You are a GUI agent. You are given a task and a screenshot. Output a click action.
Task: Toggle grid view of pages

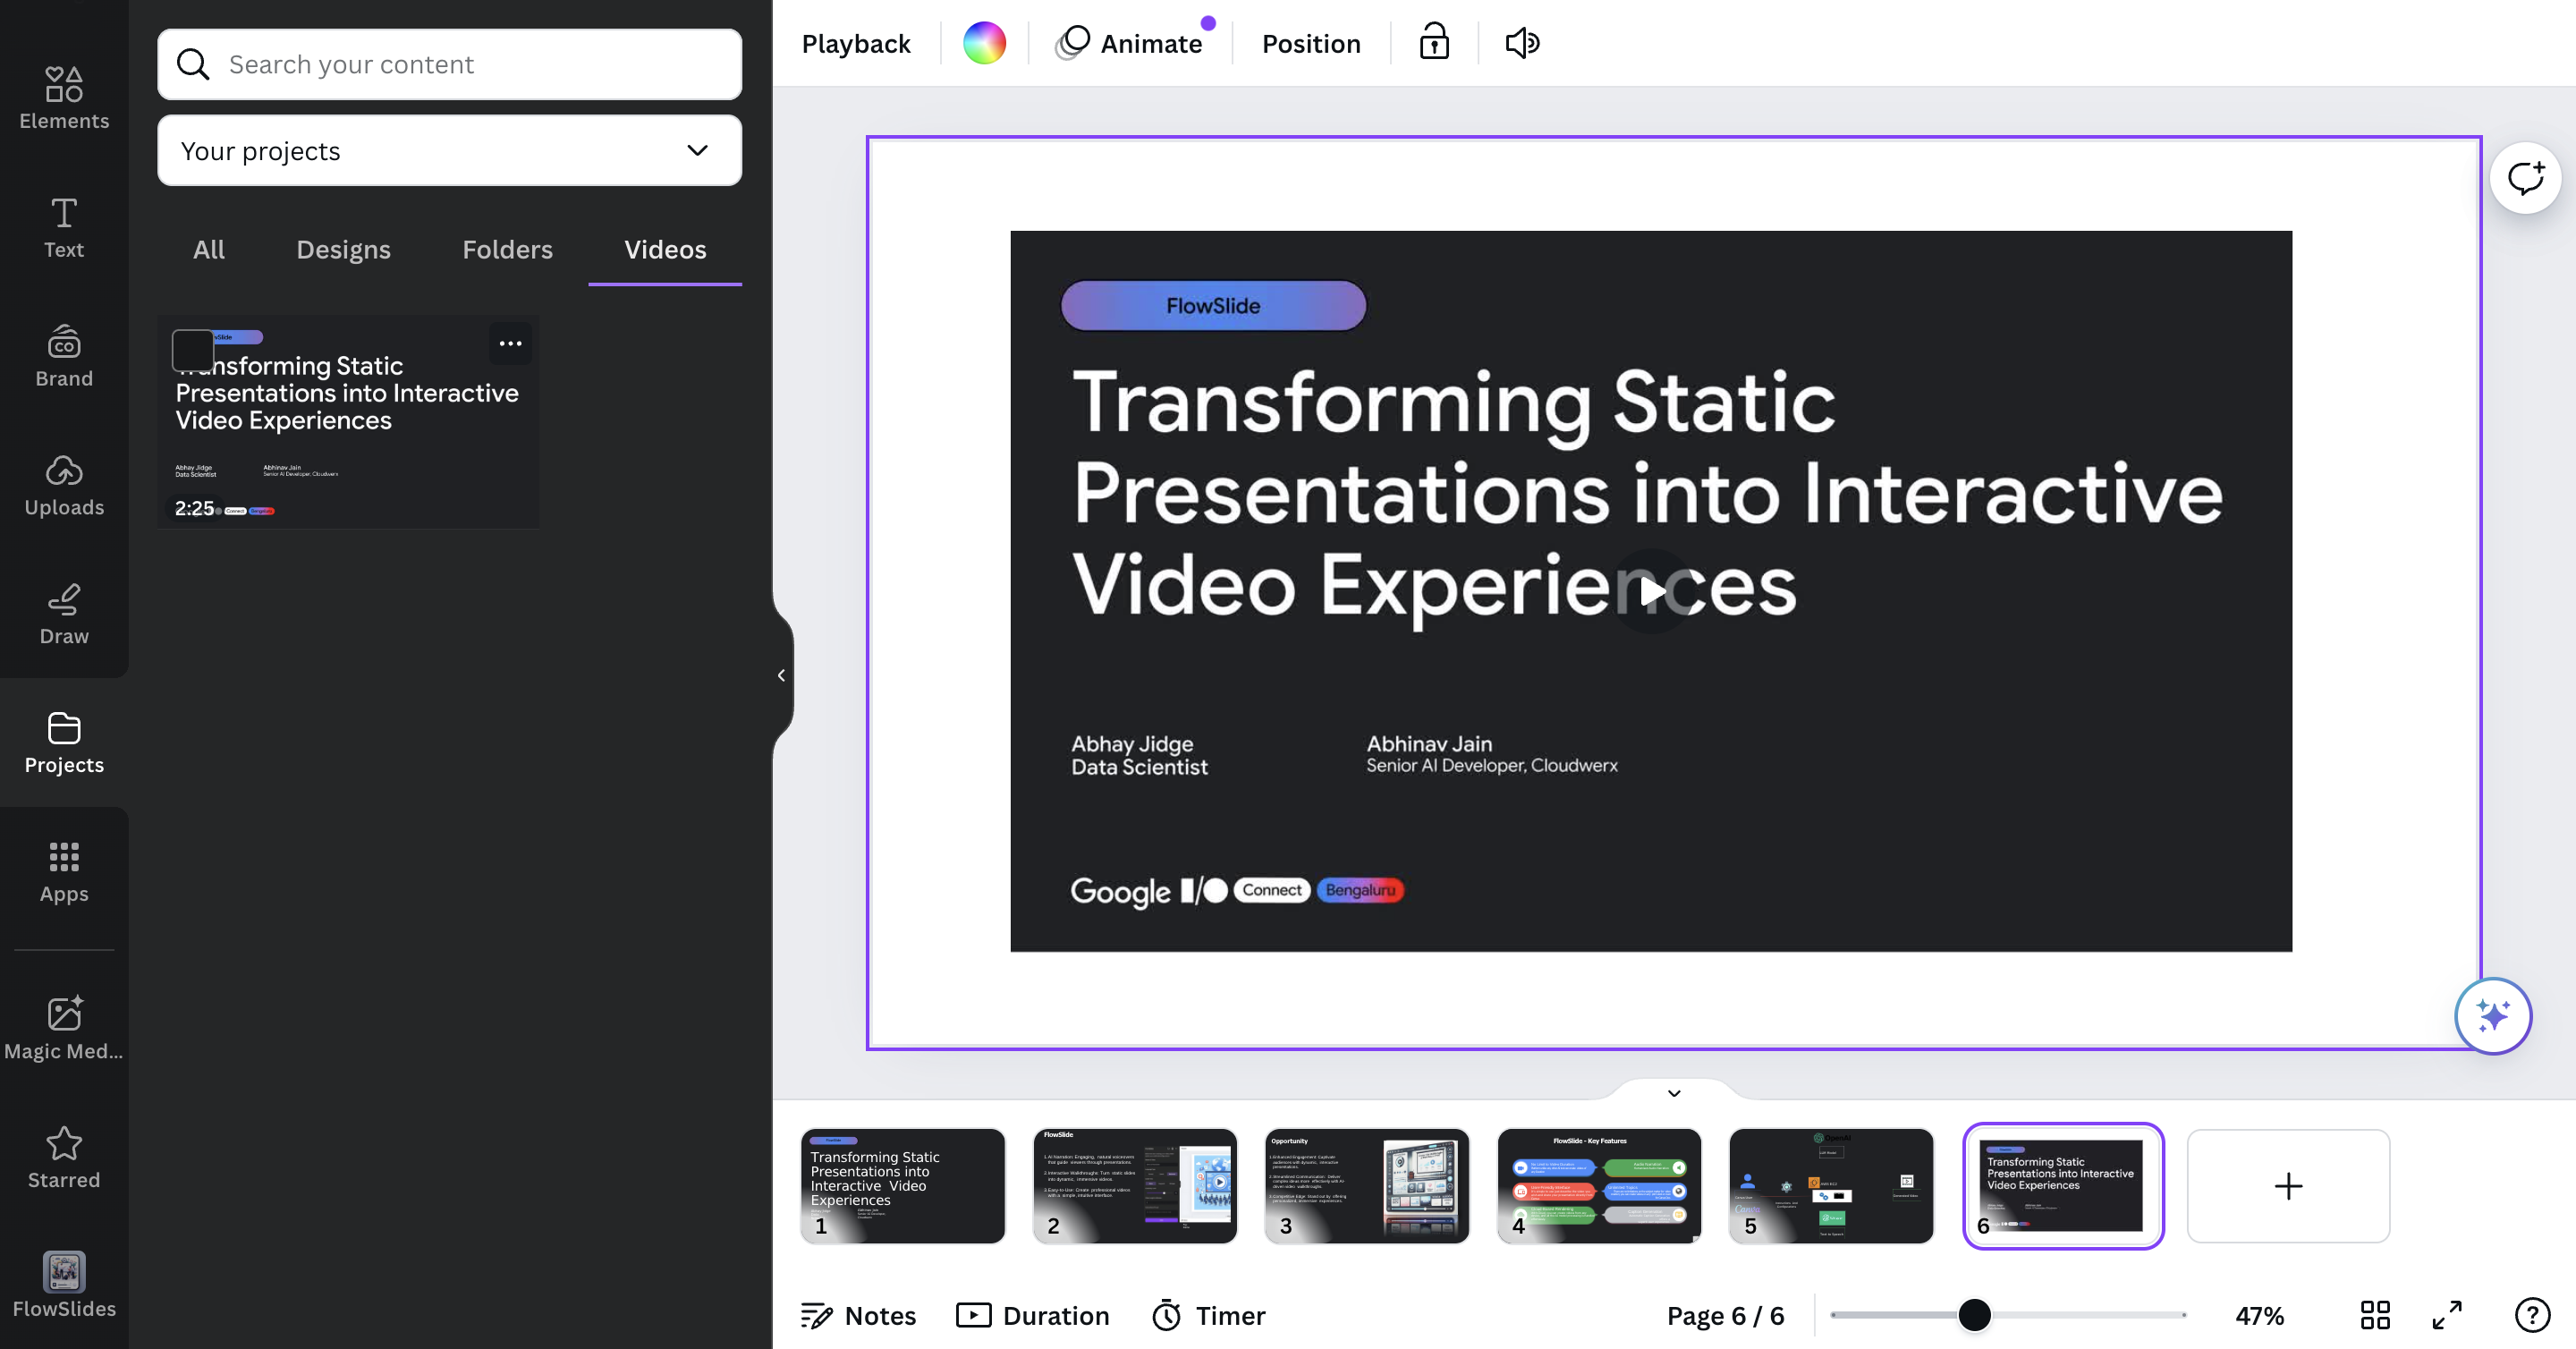tap(2375, 1315)
